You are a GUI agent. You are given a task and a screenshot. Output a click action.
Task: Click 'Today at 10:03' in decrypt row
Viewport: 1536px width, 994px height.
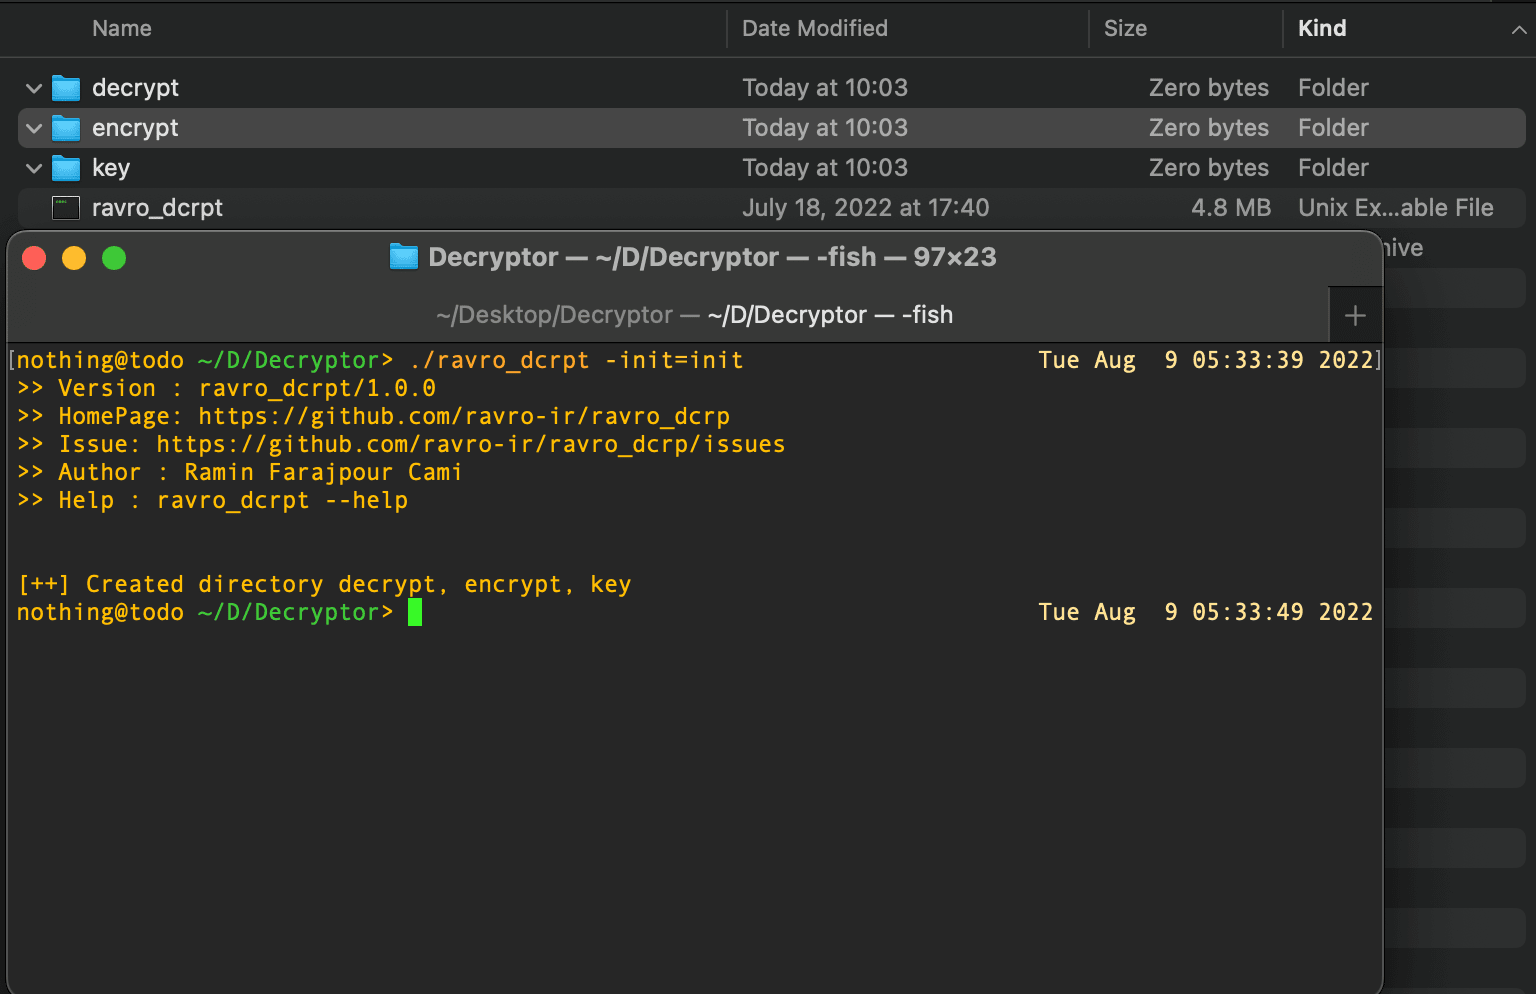tap(825, 88)
